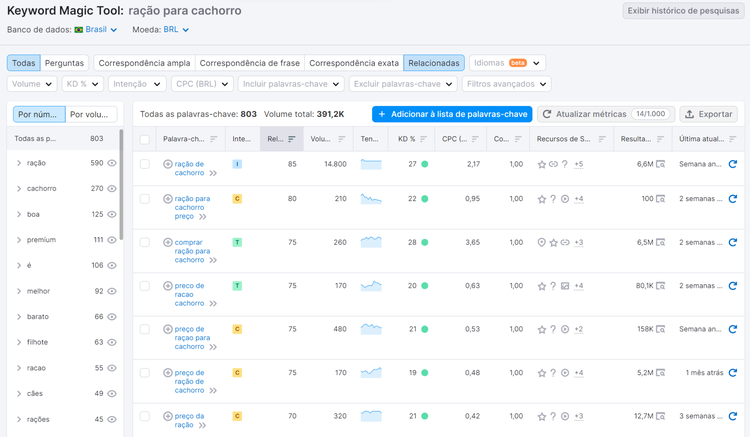Open the Intenção filter dropdown

point(137,84)
